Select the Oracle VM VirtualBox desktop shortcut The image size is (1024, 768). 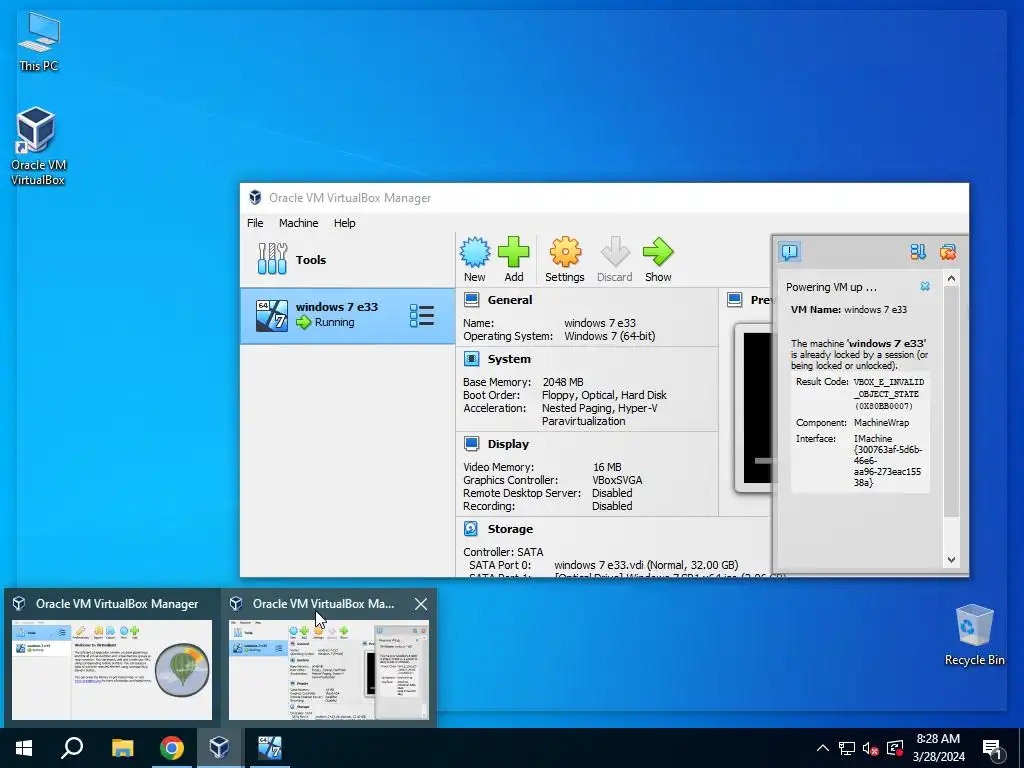(x=38, y=147)
